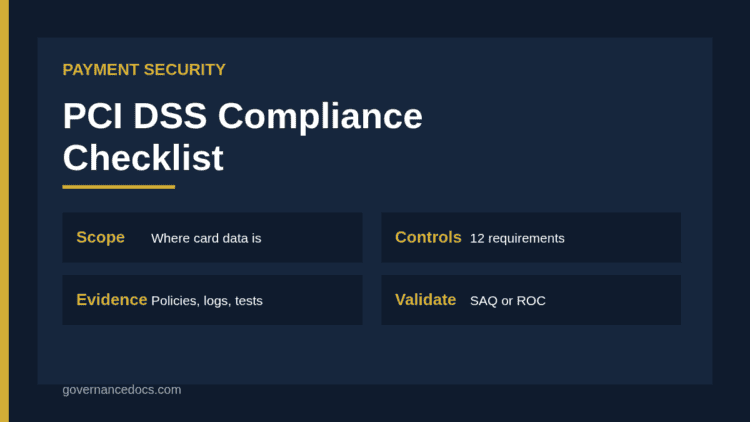This screenshot has height=422, width=750.
Task: Select '12 requirements' text
Action: pos(517,238)
